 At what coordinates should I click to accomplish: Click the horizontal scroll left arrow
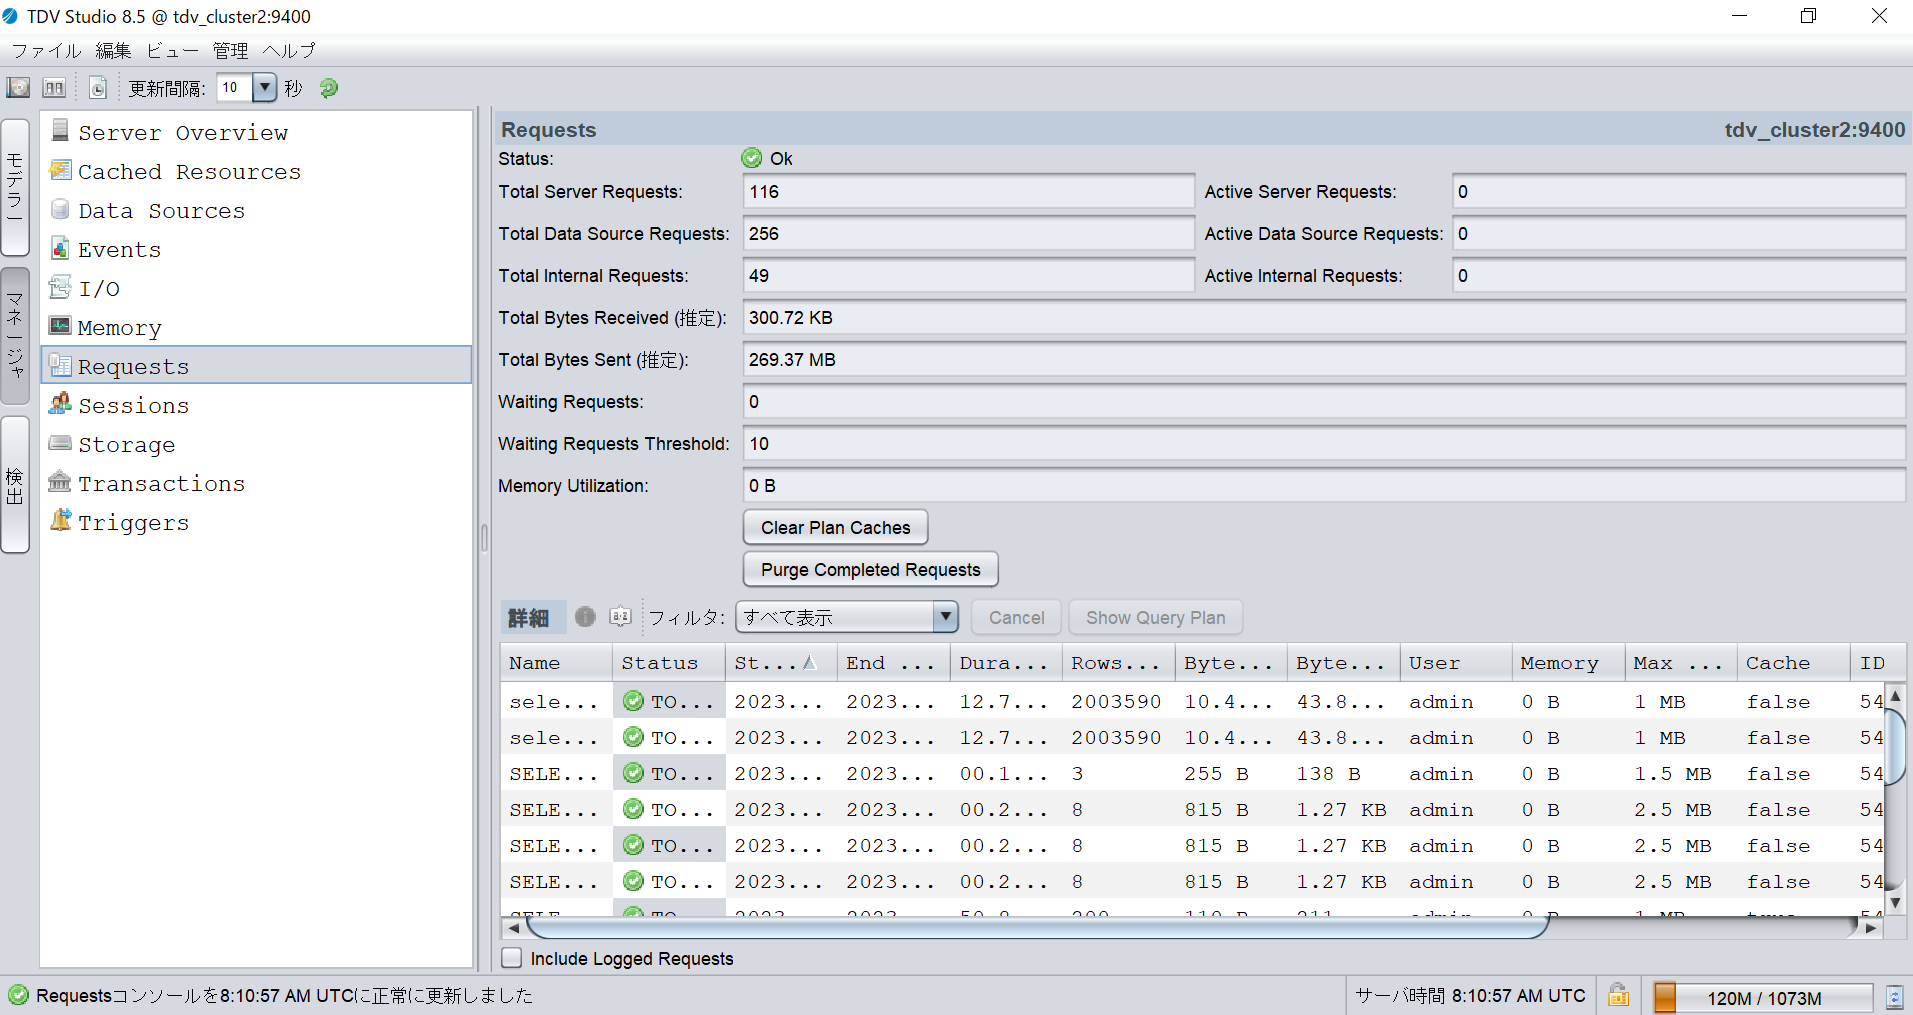514,928
